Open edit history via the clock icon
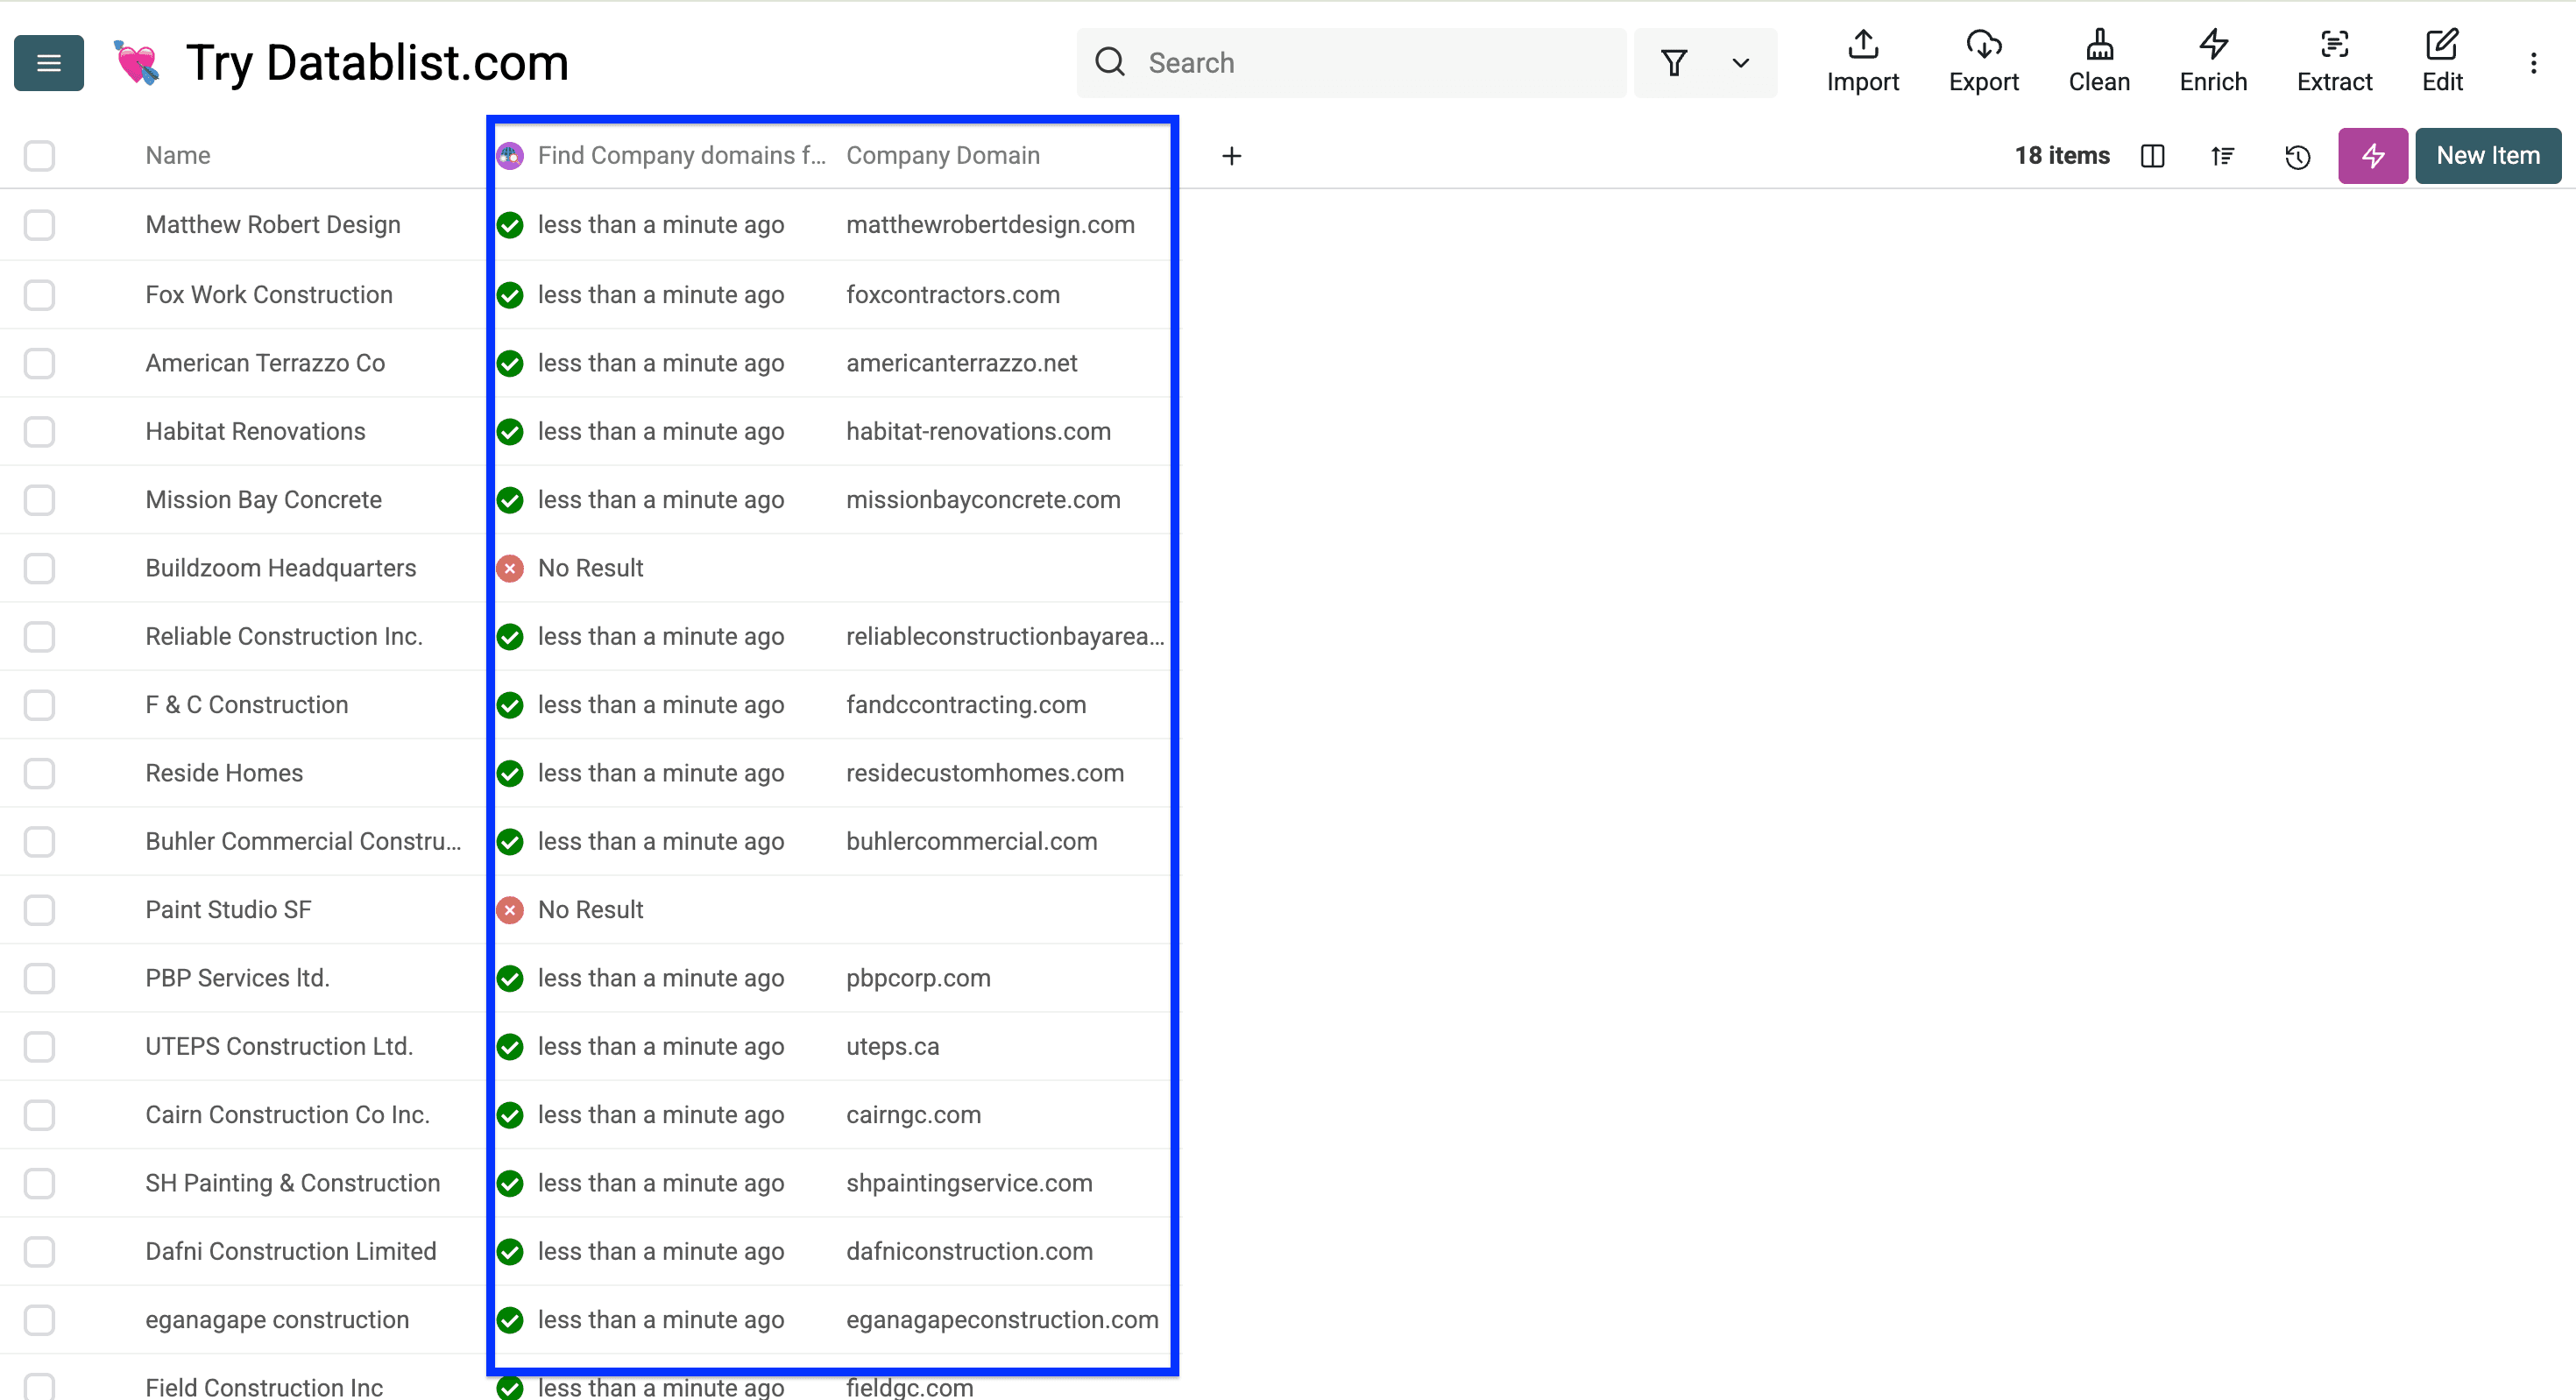 coord(2297,156)
